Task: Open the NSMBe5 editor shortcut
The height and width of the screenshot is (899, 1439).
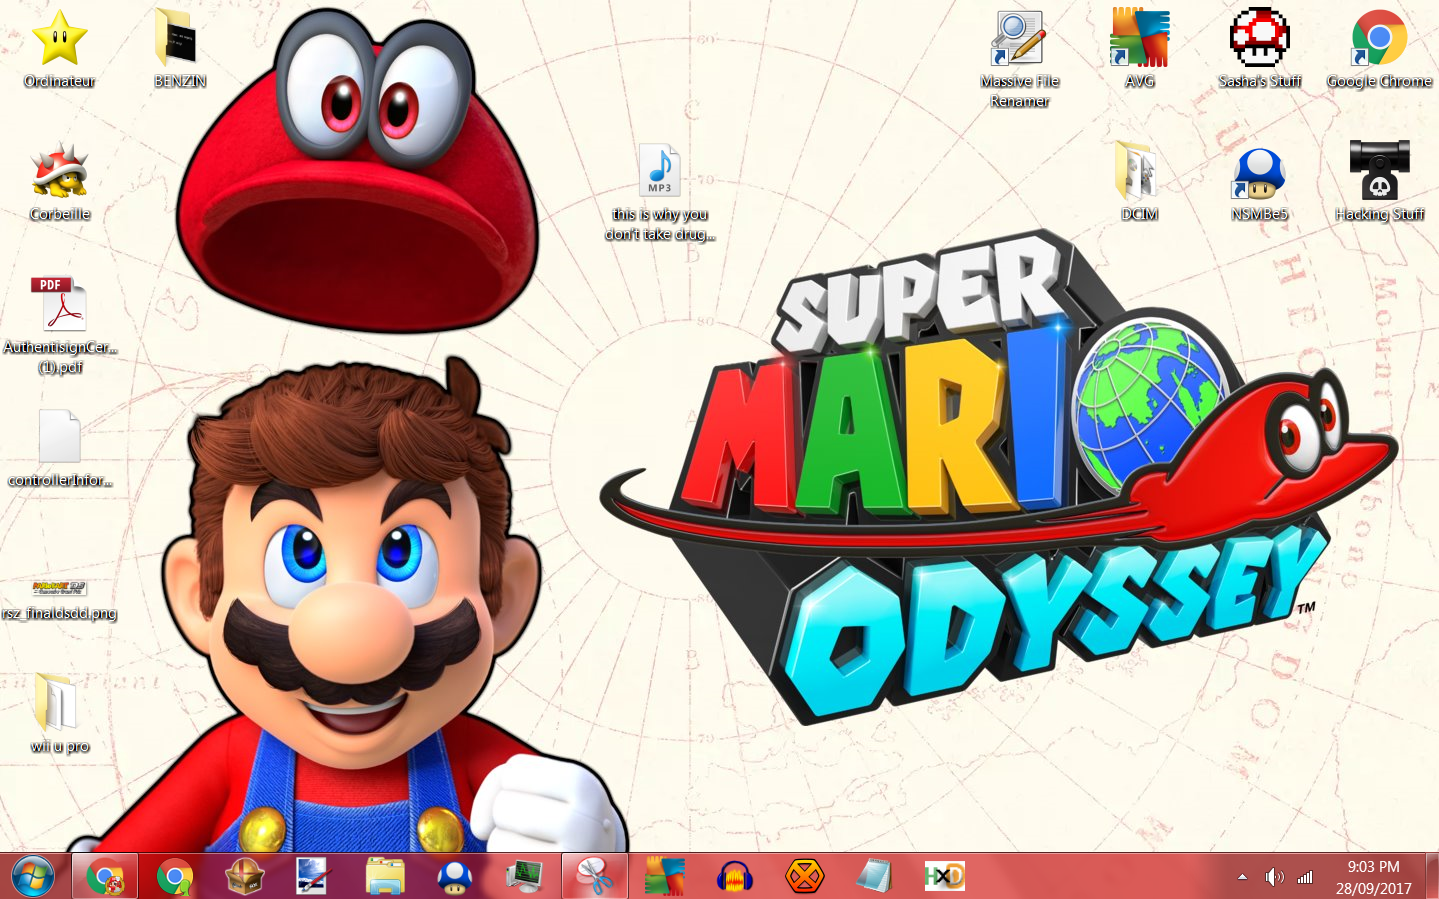Action: pos(1259,174)
